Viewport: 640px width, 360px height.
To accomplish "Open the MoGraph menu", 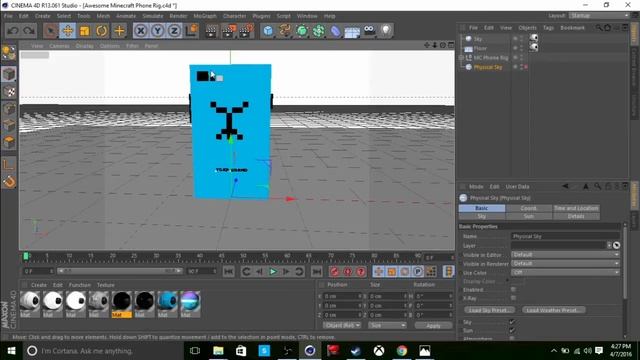I will click(x=205, y=16).
